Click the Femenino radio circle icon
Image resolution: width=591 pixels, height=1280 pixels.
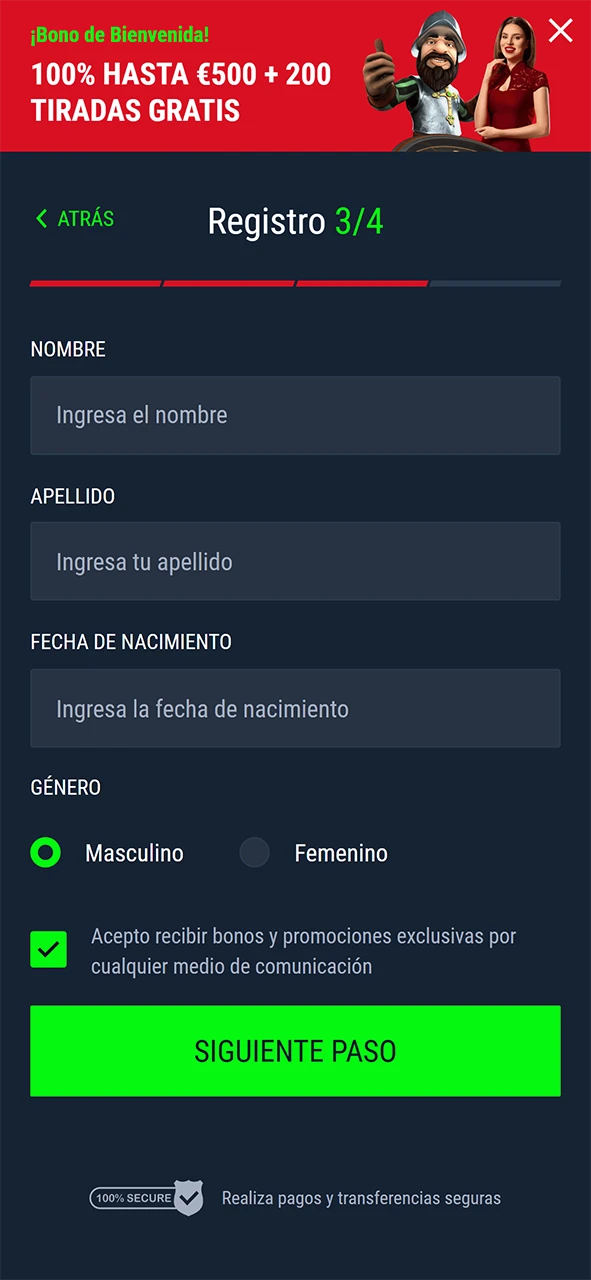pos(254,852)
